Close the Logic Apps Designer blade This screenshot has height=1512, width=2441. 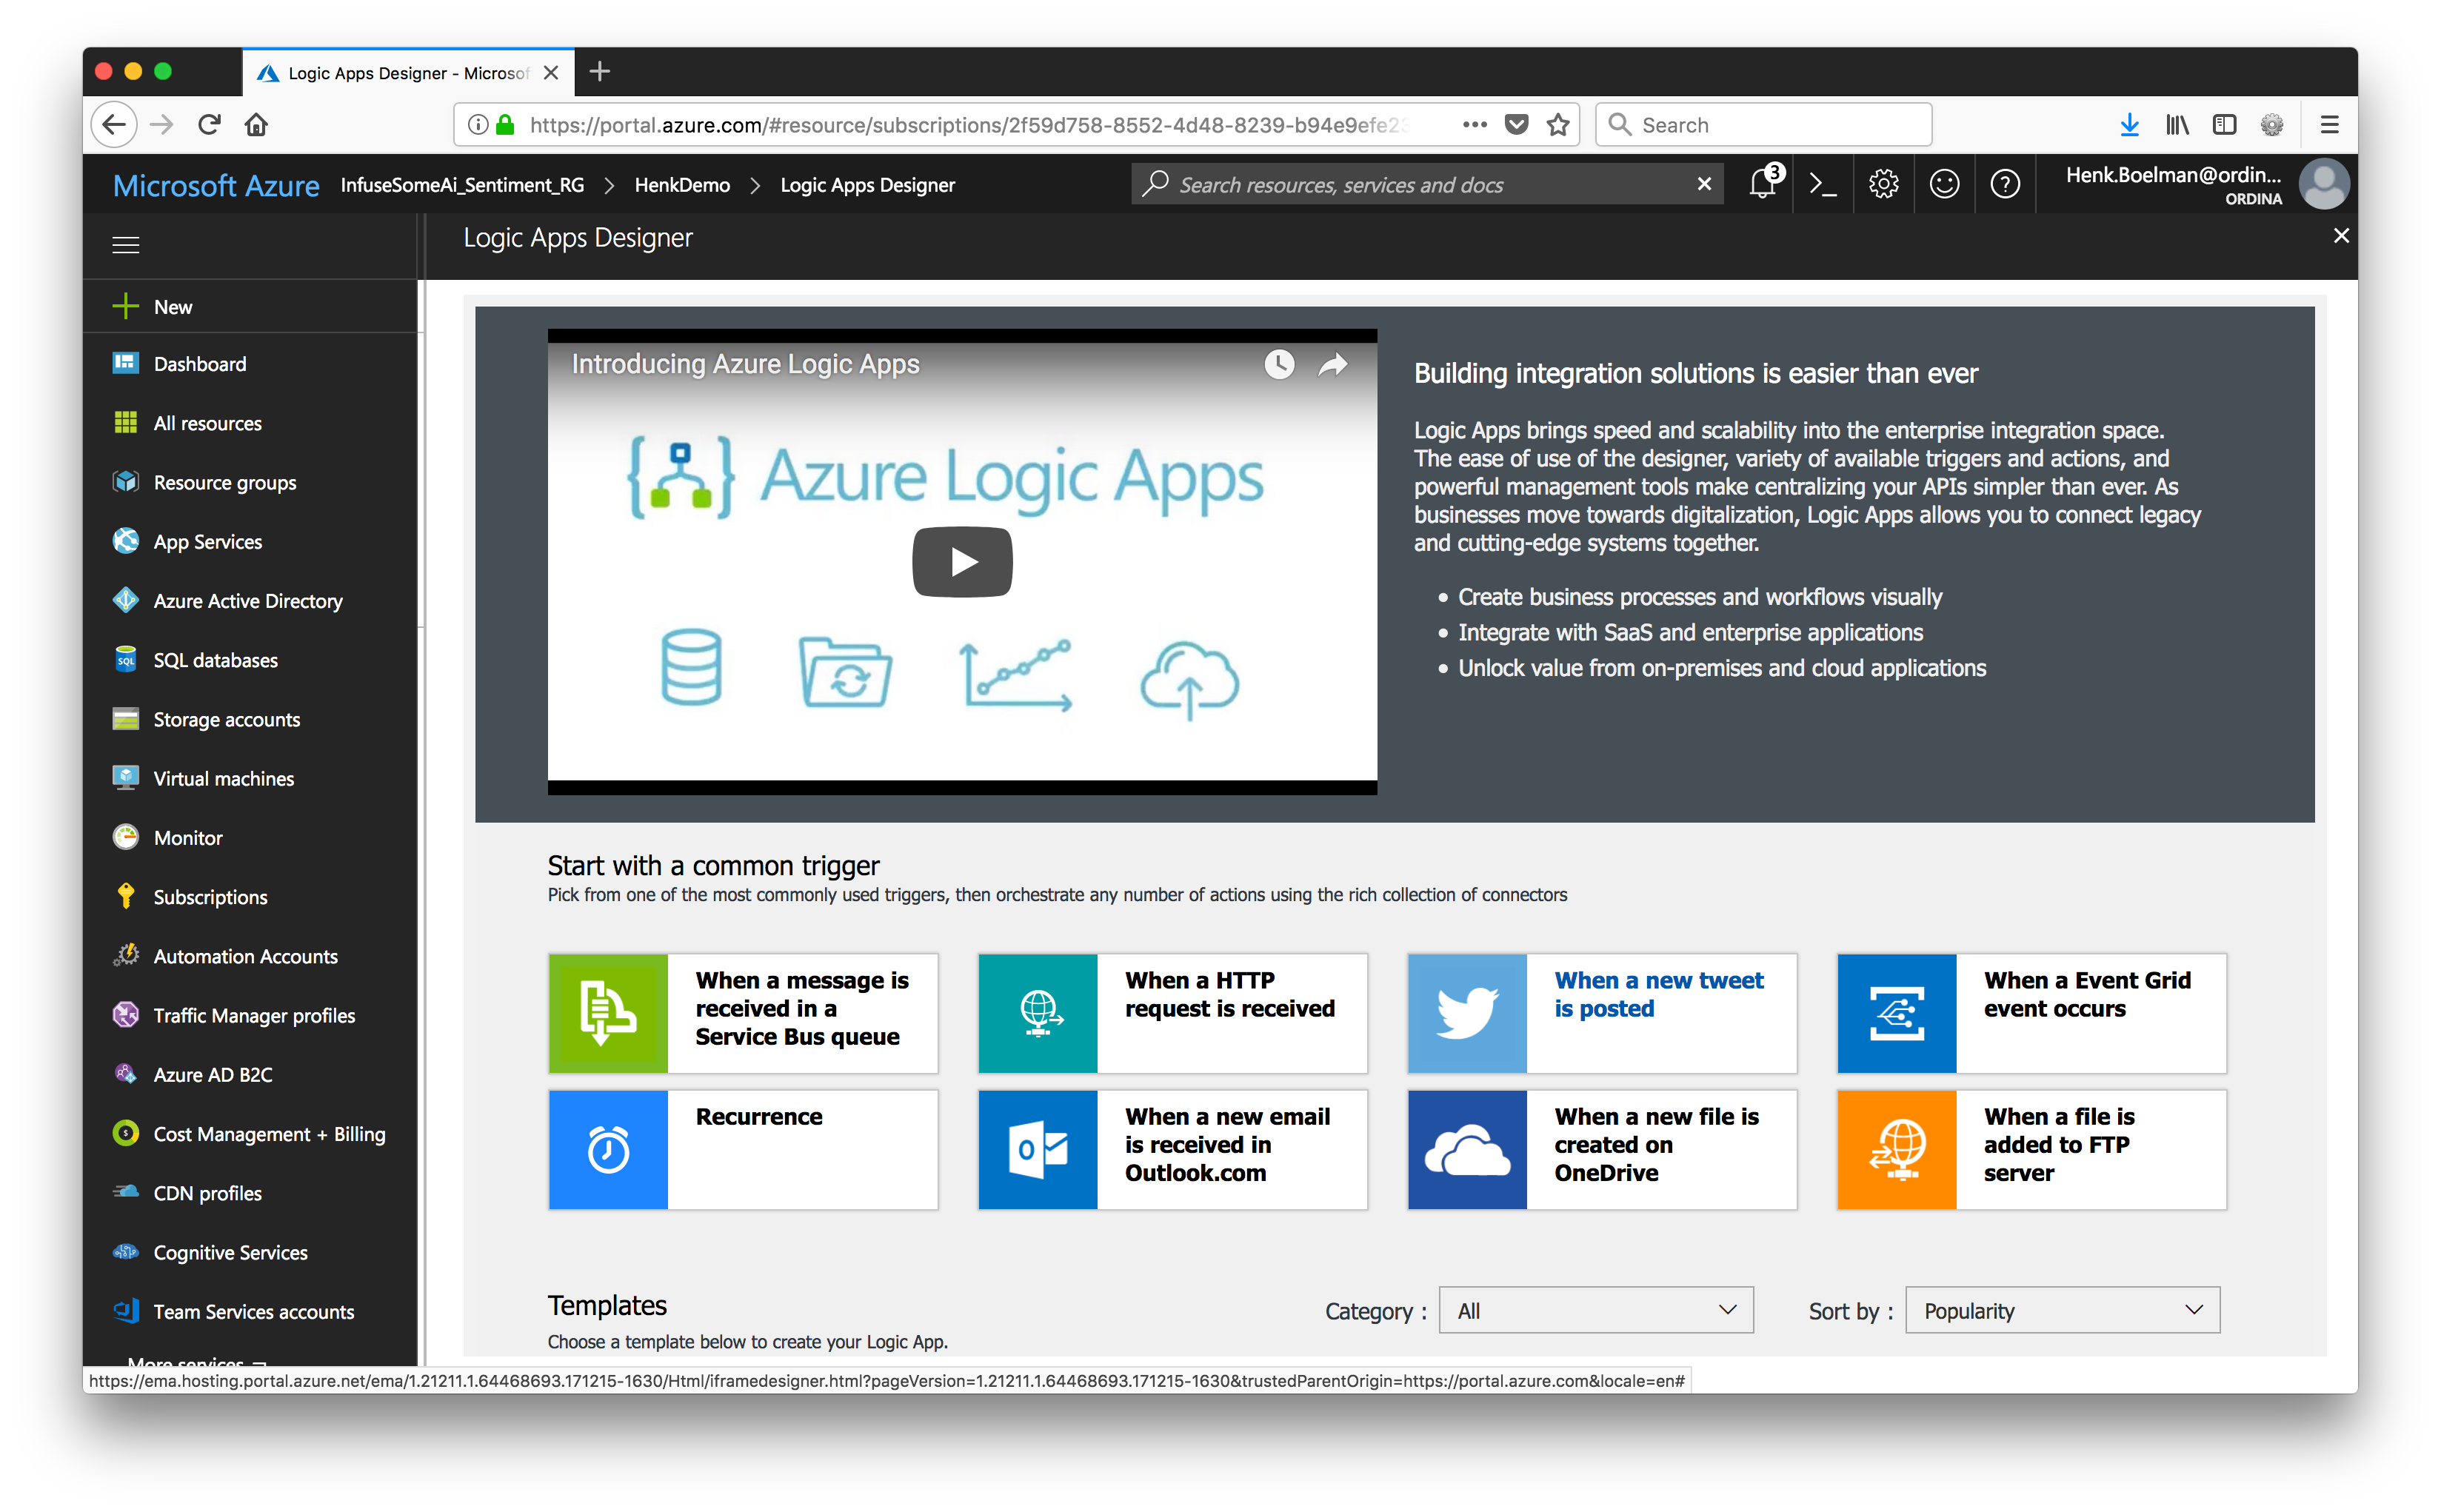click(2341, 236)
